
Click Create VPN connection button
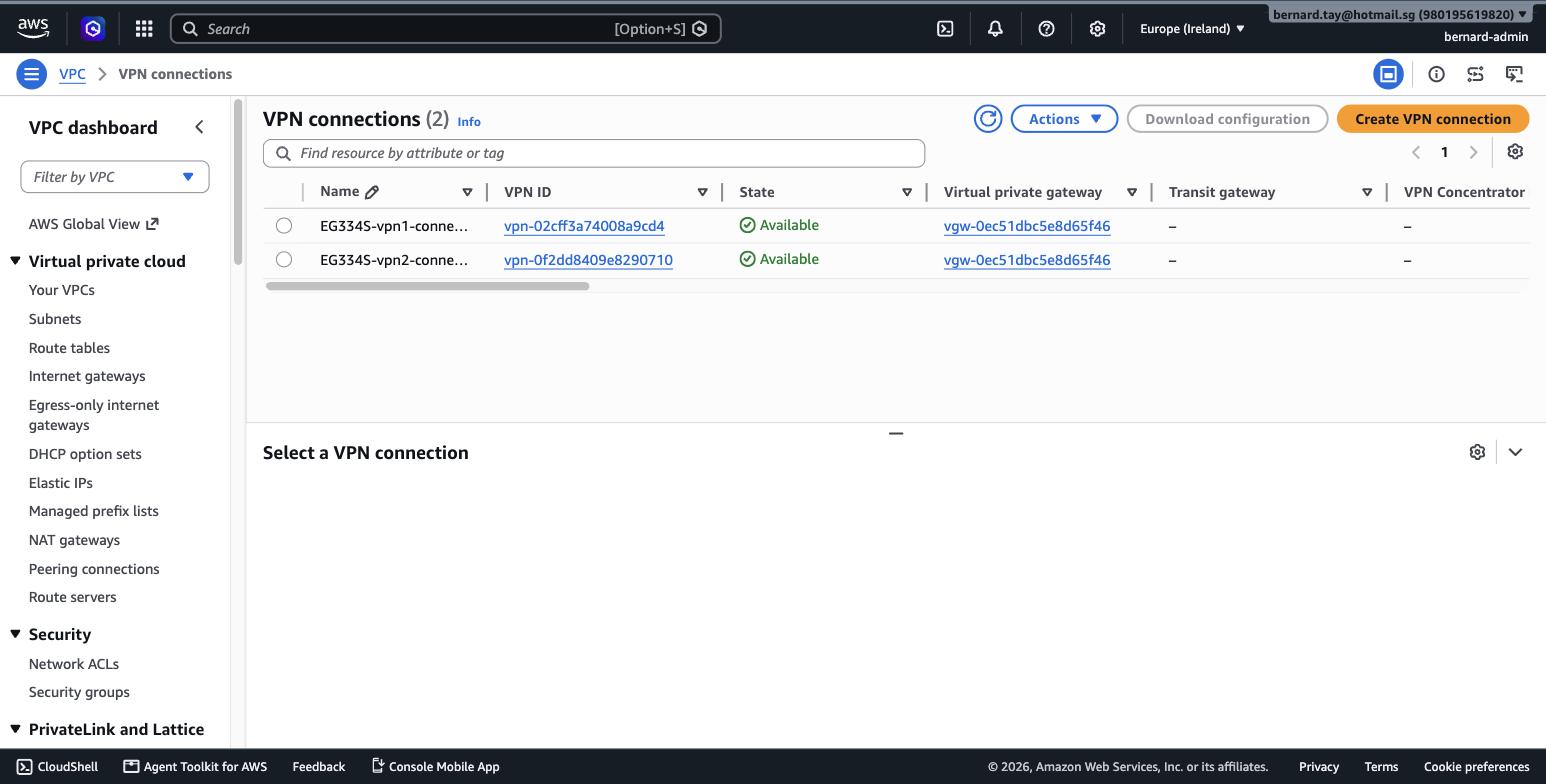[1433, 119]
